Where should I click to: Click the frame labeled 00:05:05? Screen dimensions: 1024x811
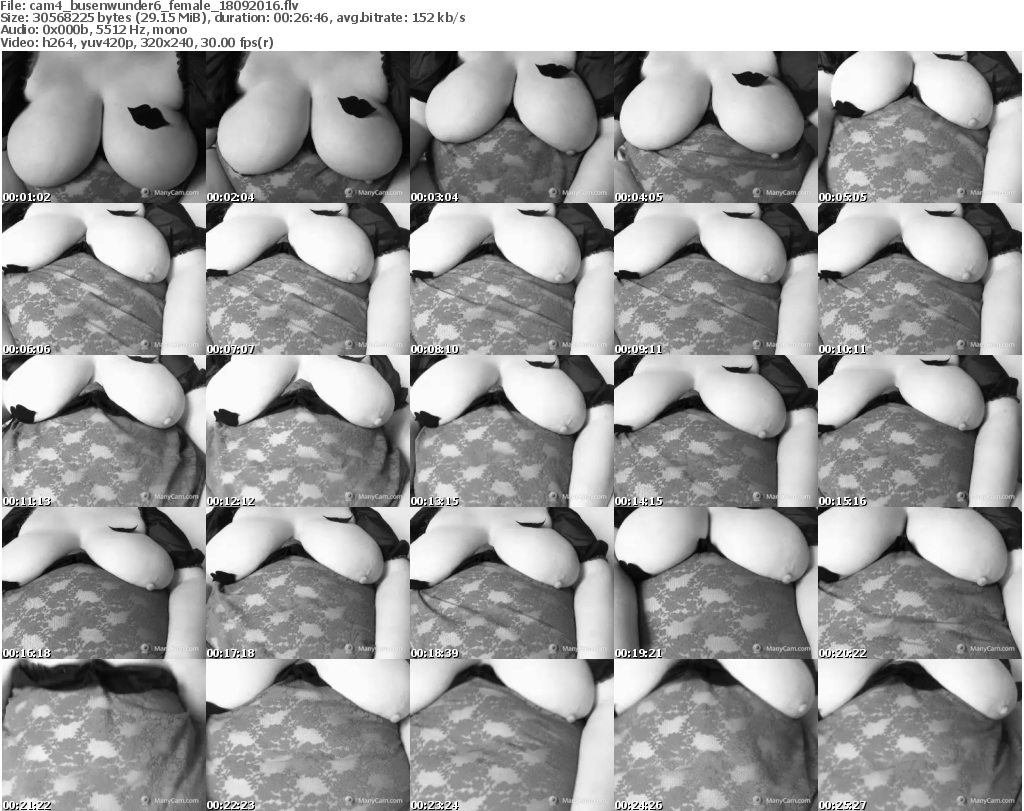(x=920, y=127)
